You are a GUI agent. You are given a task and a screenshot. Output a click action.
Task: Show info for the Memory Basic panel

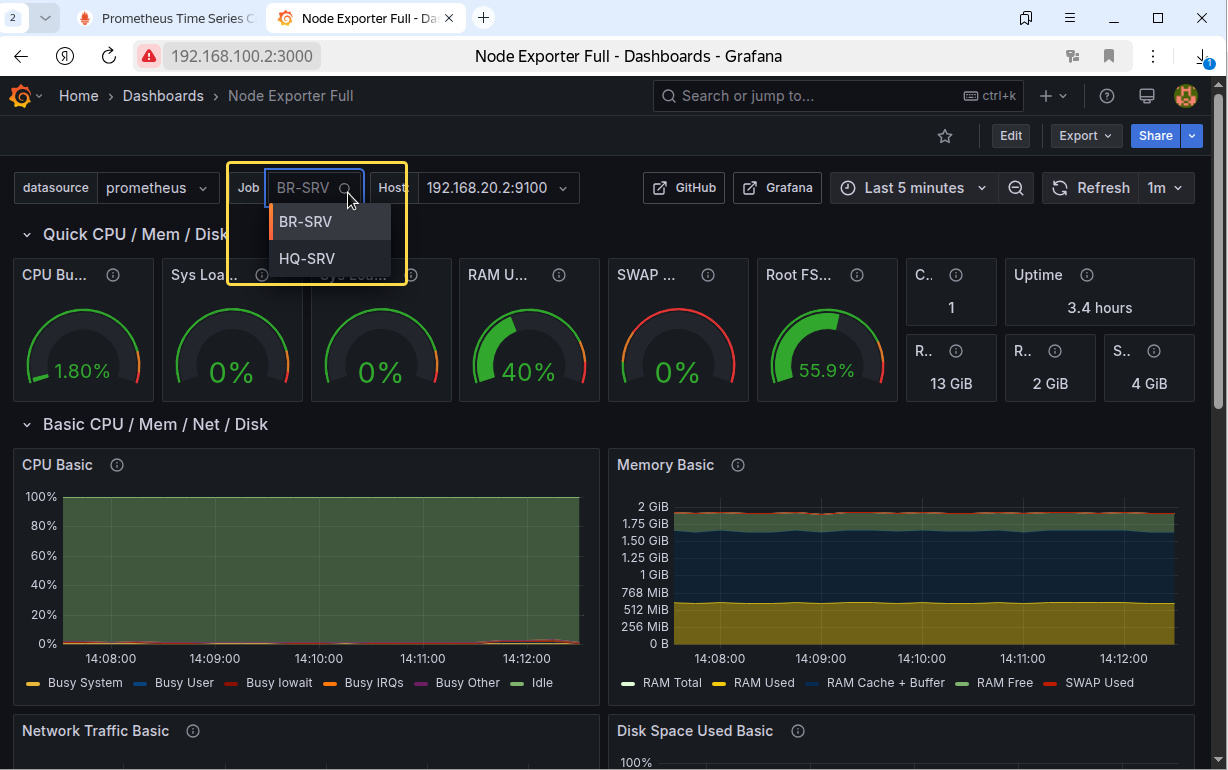(x=738, y=465)
